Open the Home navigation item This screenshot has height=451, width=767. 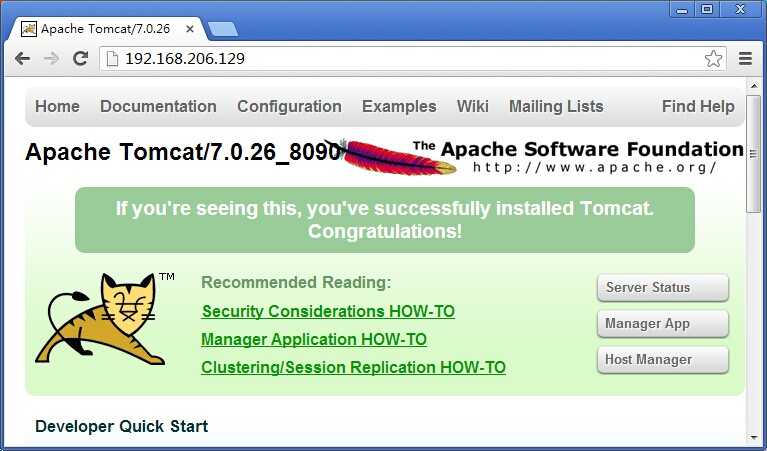(x=57, y=107)
